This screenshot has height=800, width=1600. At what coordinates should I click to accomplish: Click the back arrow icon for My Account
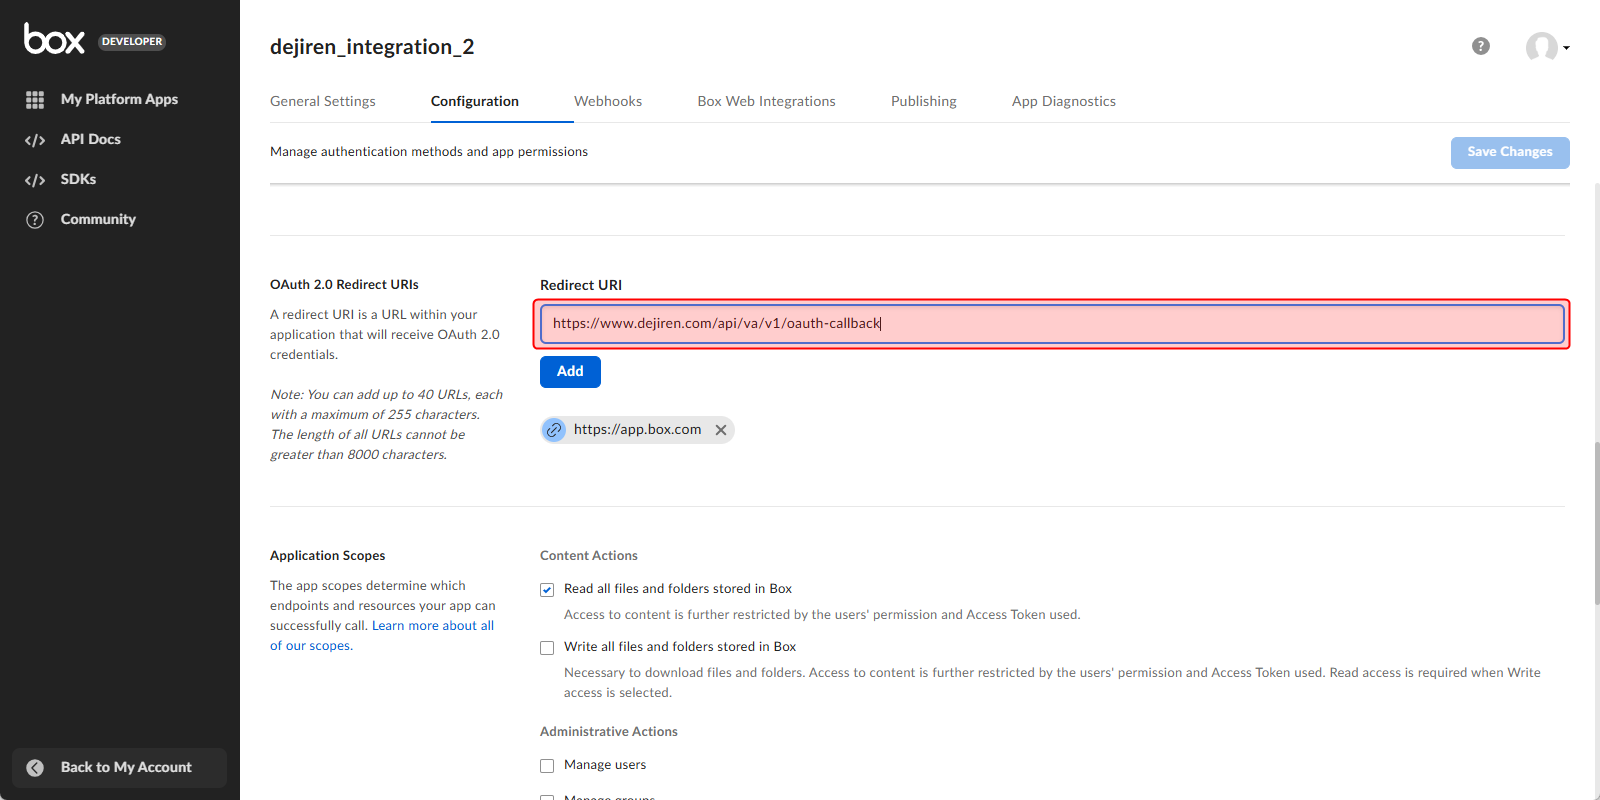[x=35, y=768]
